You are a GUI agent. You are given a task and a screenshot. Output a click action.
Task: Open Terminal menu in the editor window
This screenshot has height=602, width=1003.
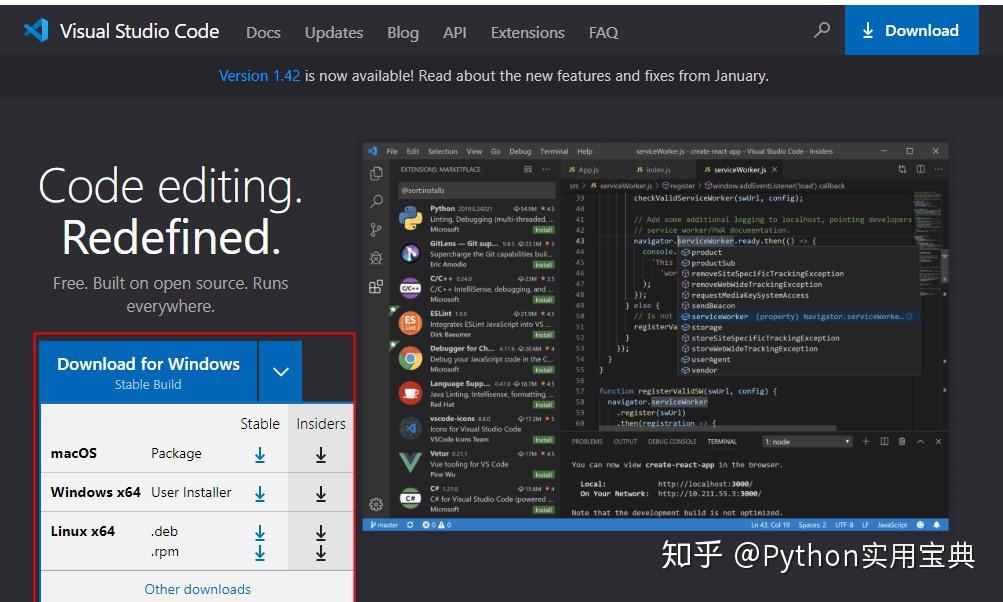pos(554,152)
